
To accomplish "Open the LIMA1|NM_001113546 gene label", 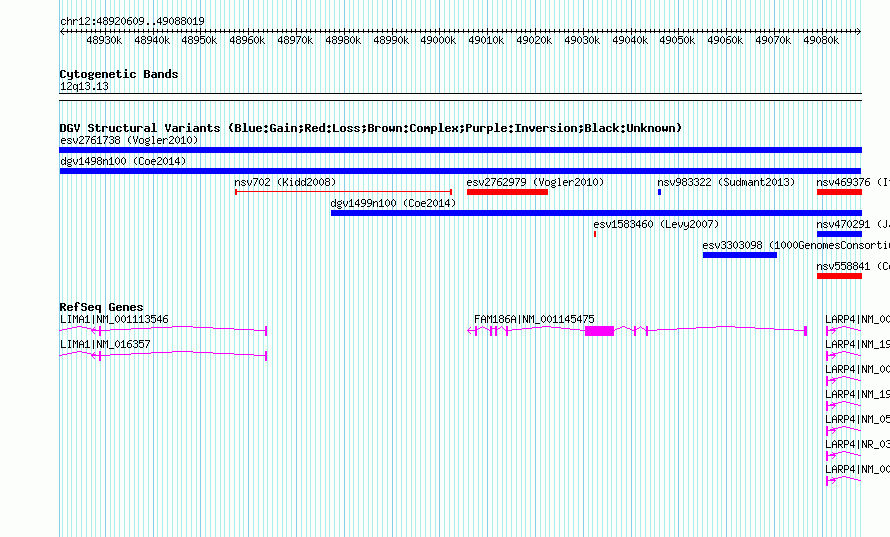I will [x=114, y=320].
